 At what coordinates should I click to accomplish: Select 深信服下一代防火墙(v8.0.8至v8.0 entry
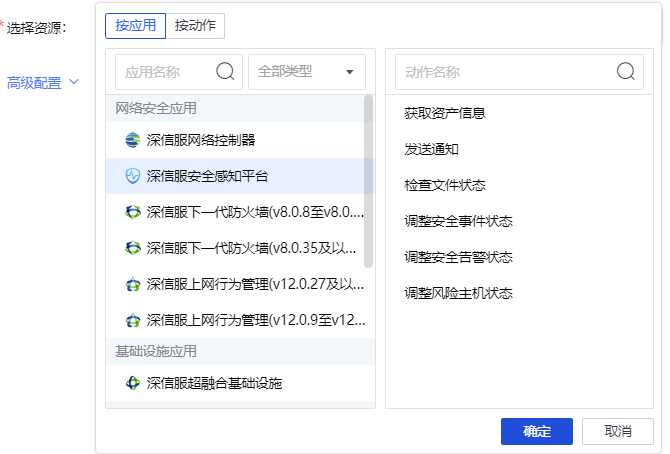(235, 212)
